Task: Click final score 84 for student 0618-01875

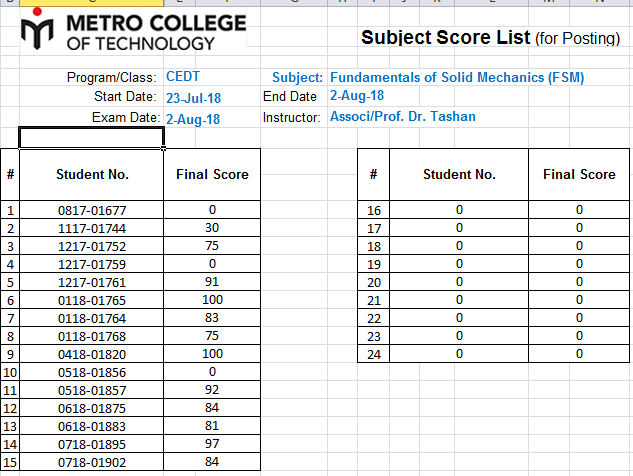Action: pos(212,408)
